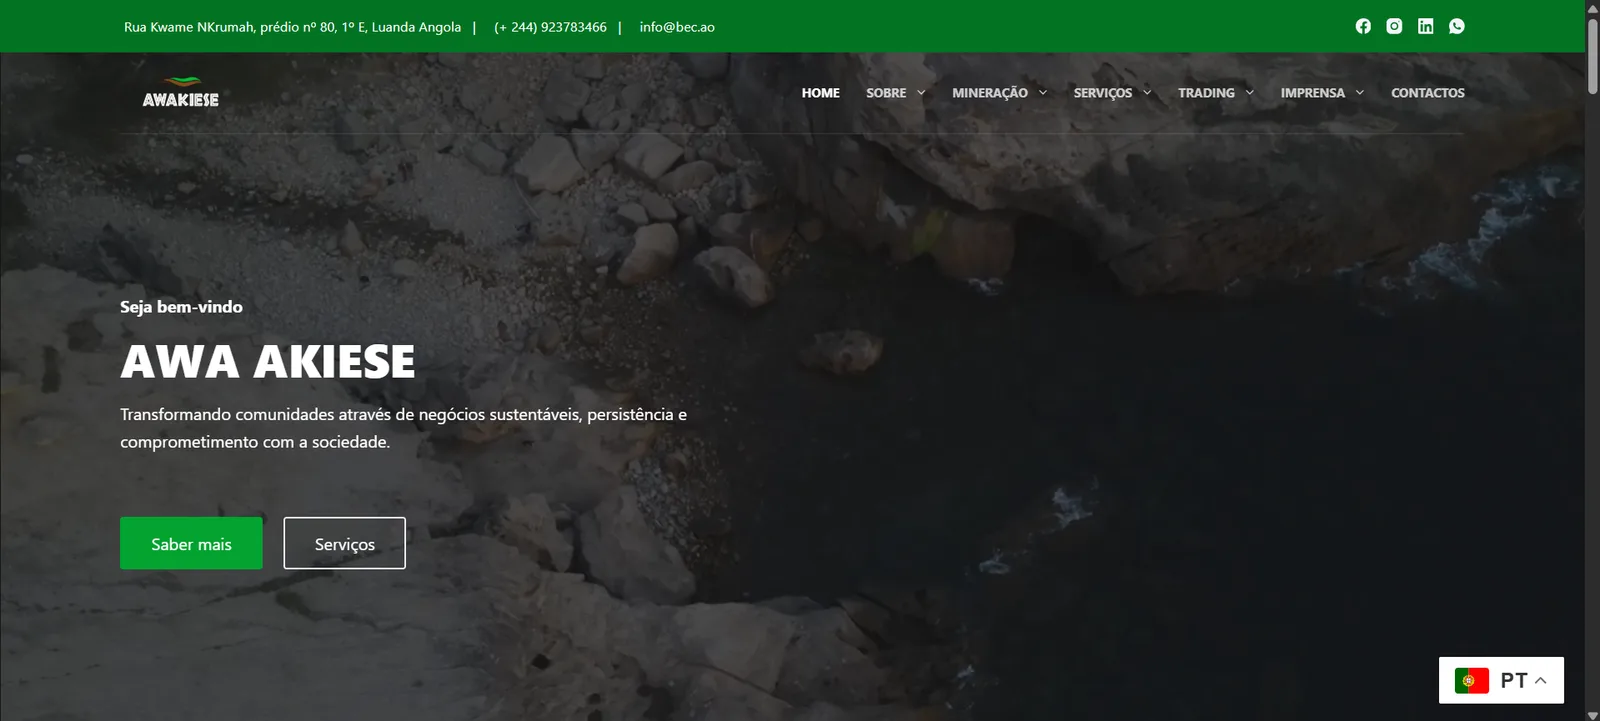Image resolution: width=1600 pixels, height=721 pixels.
Task: Expand the Trading dropdown chevron
Action: click(x=1249, y=93)
